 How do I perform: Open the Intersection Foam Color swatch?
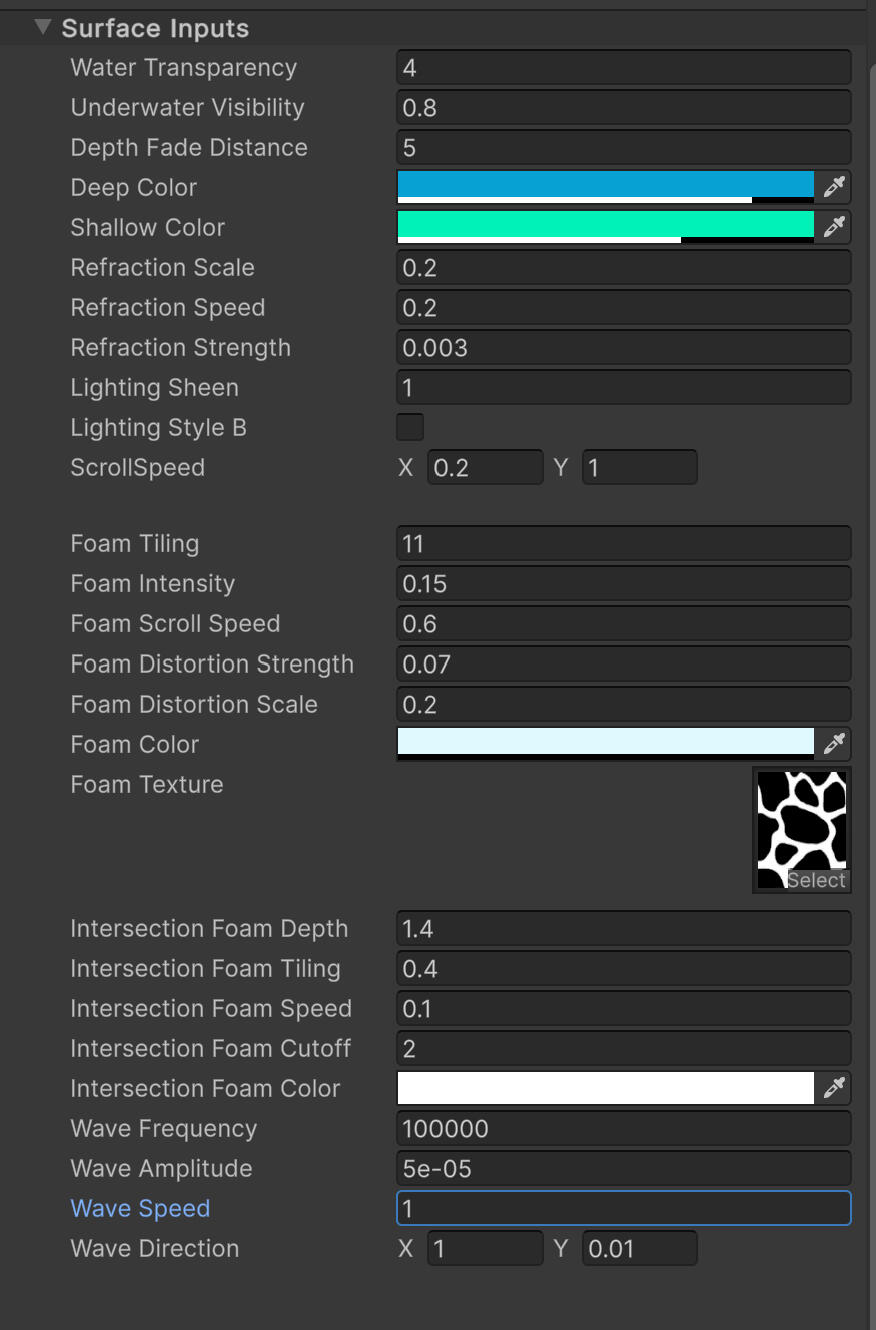coord(605,1088)
